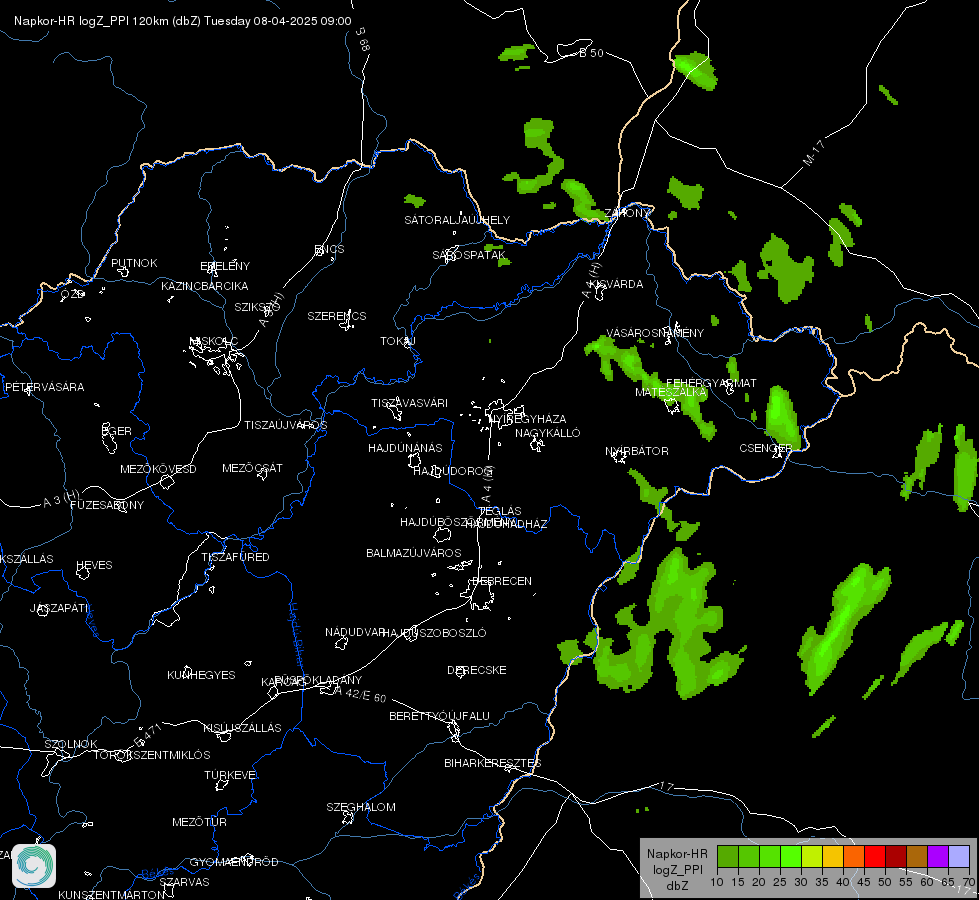
Task: Select the CSENGER town label
Action: (765, 448)
